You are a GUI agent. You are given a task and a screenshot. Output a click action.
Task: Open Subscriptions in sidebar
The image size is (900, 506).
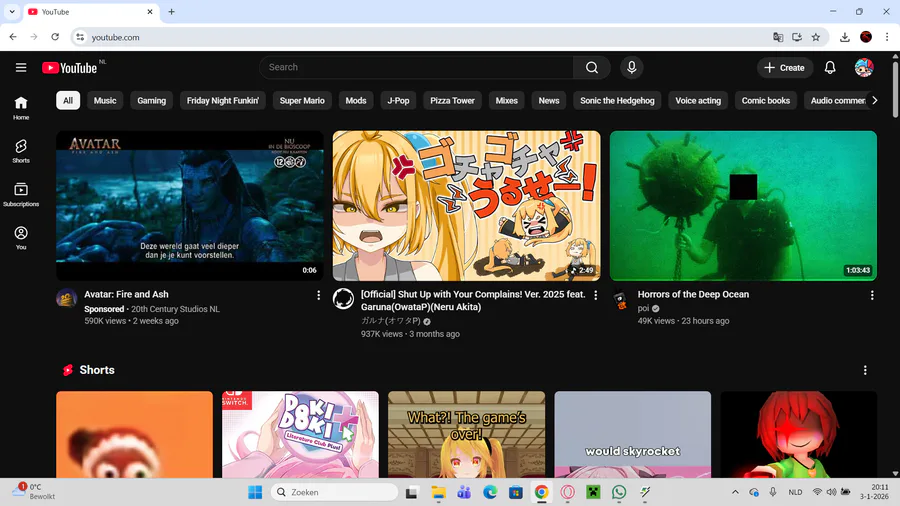[x=21, y=194]
